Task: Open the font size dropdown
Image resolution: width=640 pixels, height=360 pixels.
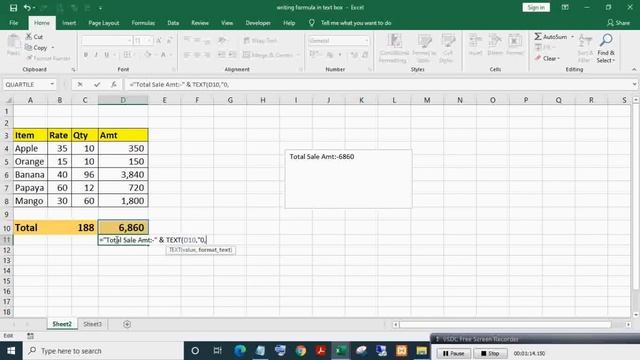Action: tap(149, 41)
